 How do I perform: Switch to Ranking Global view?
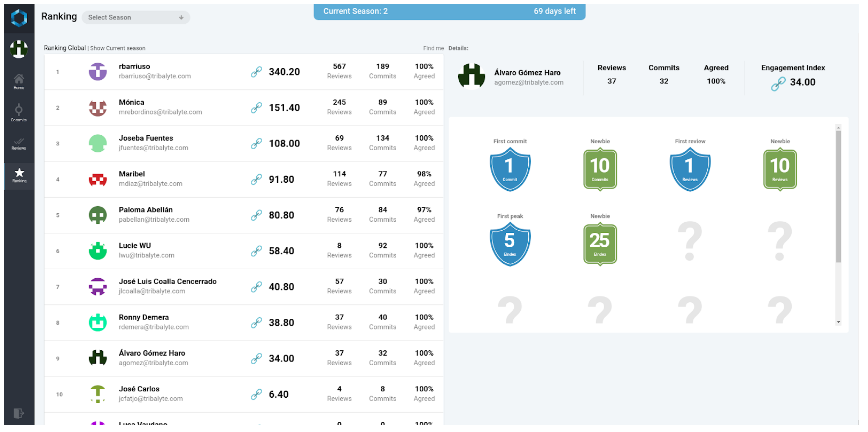point(64,47)
